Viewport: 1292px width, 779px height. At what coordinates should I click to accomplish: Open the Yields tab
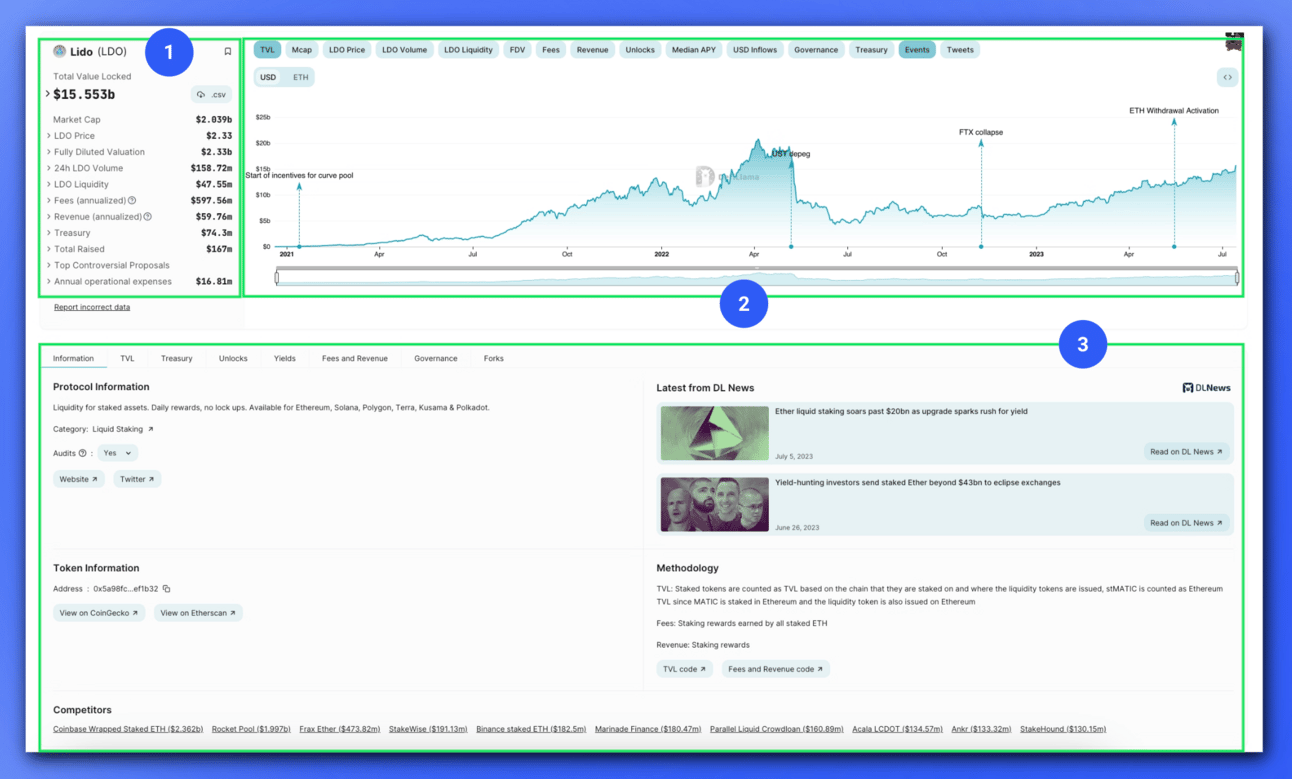[x=285, y=358]
